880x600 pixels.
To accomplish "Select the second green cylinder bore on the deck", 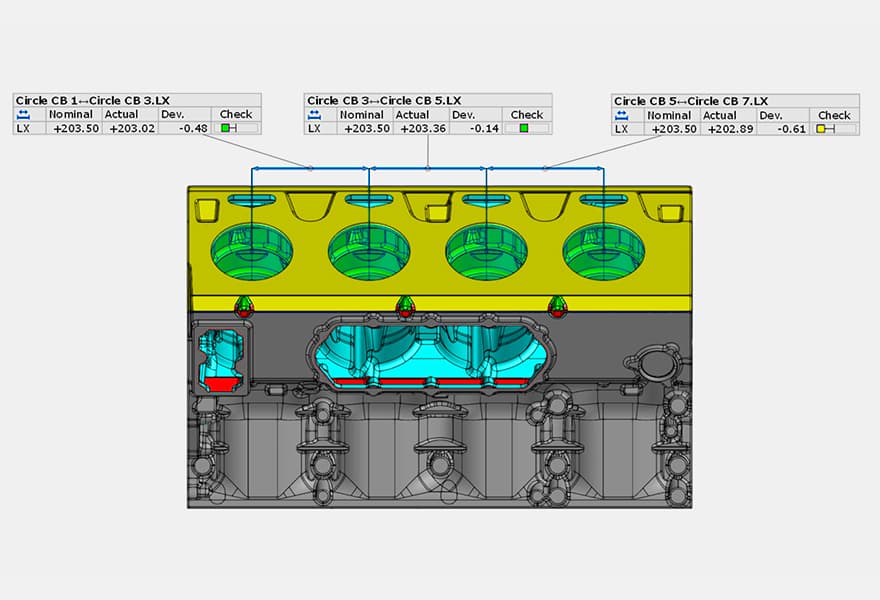I will tap(368, 252).
